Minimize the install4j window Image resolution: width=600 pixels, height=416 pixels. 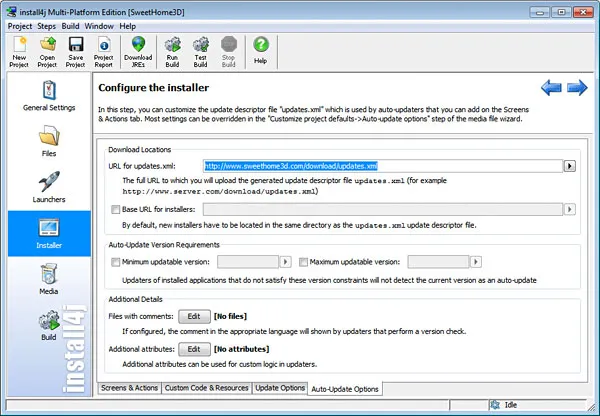[x=540, y=12]
